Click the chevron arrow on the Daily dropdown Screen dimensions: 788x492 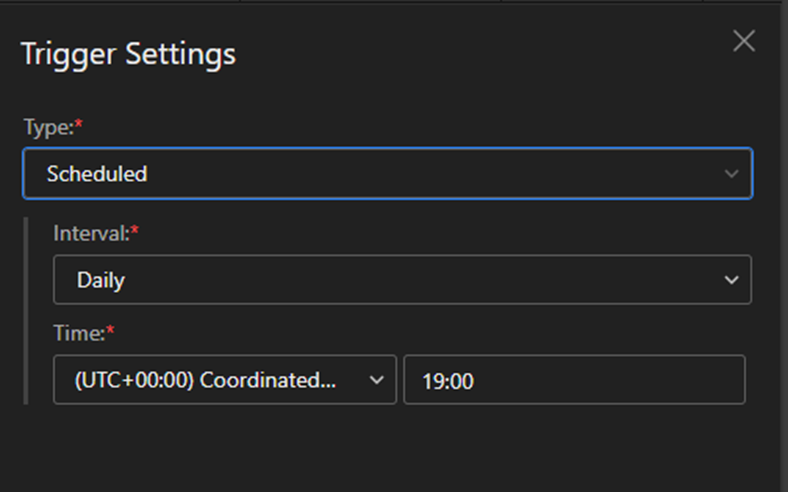pyautogui.click(x=731, y=280)
